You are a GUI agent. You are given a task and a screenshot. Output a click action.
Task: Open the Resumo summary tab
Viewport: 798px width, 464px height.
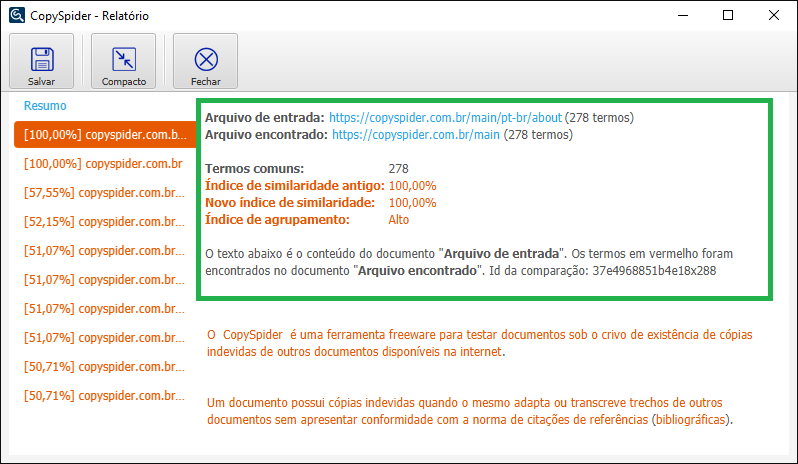click(x=45, y=106)
